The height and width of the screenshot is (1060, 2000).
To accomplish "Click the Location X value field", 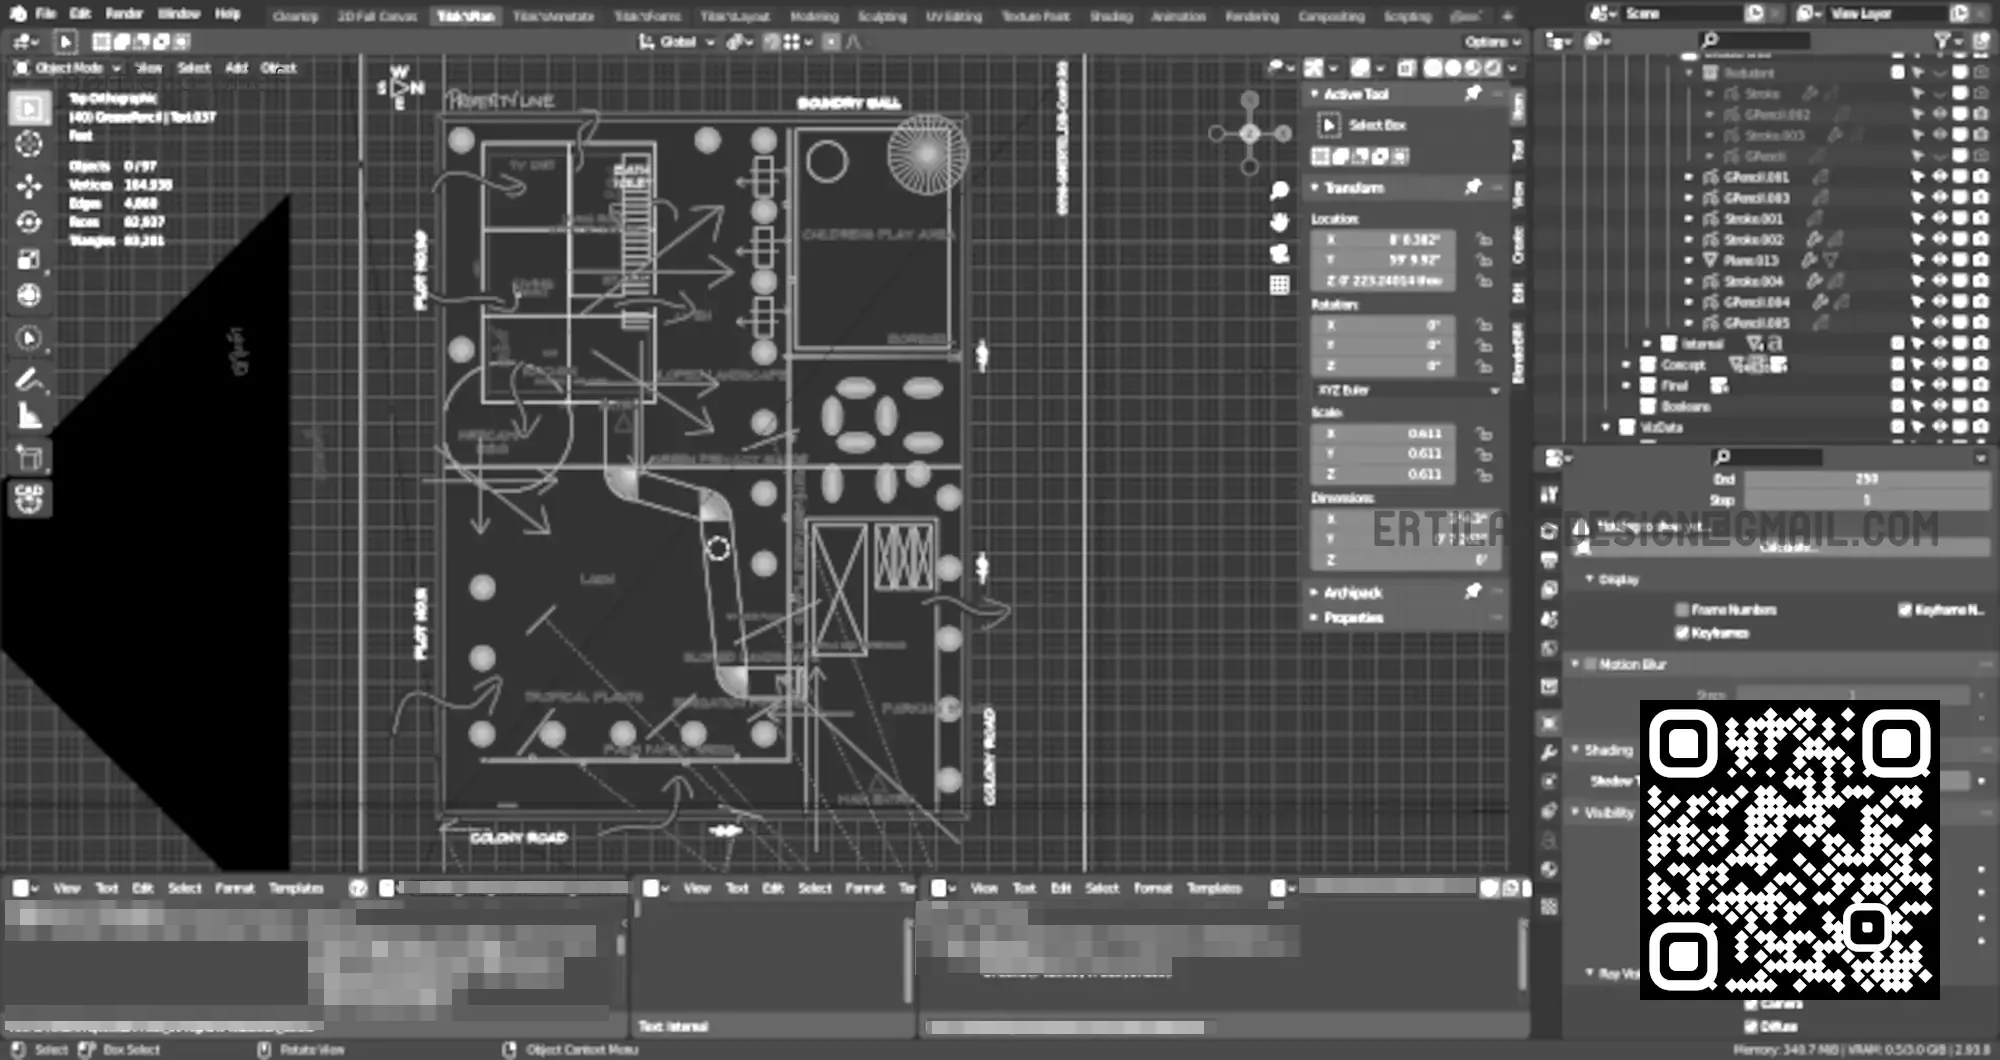I will coord(1384,240).
